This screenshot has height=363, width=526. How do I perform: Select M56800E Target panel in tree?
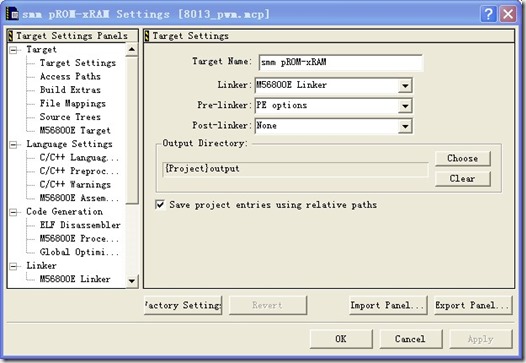(75, 131)
